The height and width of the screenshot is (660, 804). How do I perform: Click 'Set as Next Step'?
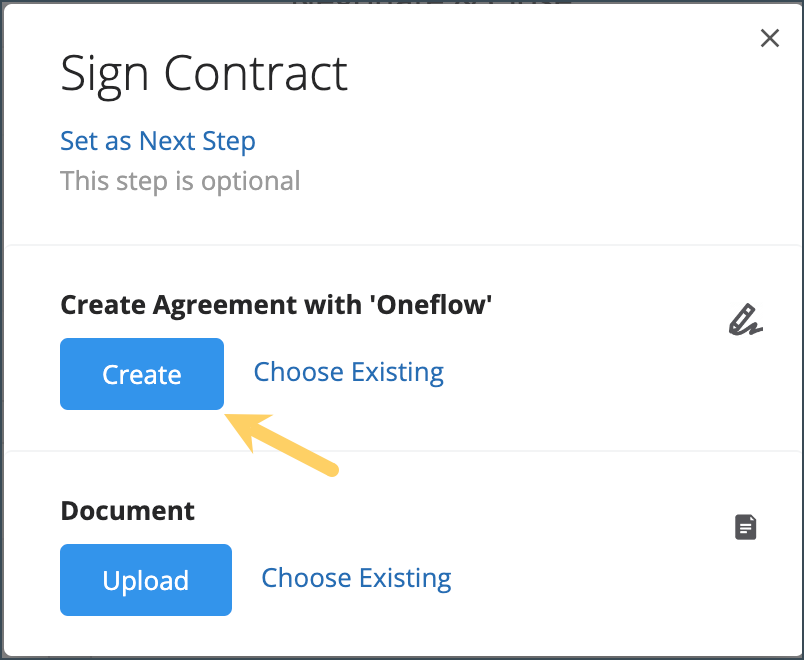157,141
